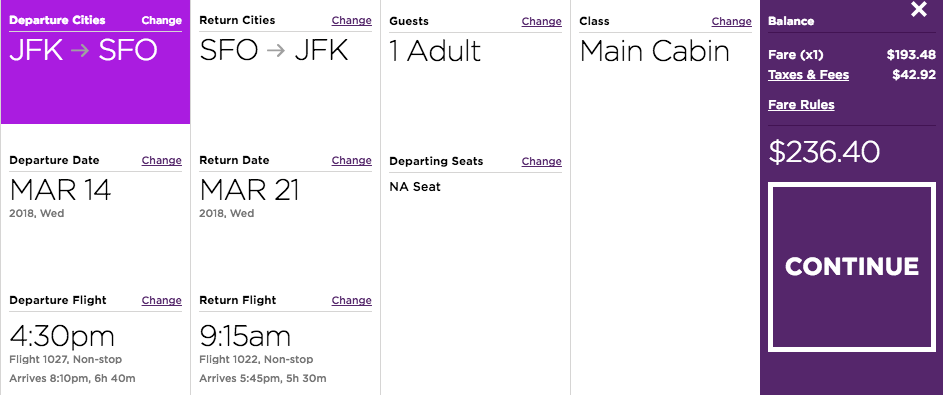Screen dimensions: 943x395
Task: Click the SFO to JFK return route
Action: (274, 51)
